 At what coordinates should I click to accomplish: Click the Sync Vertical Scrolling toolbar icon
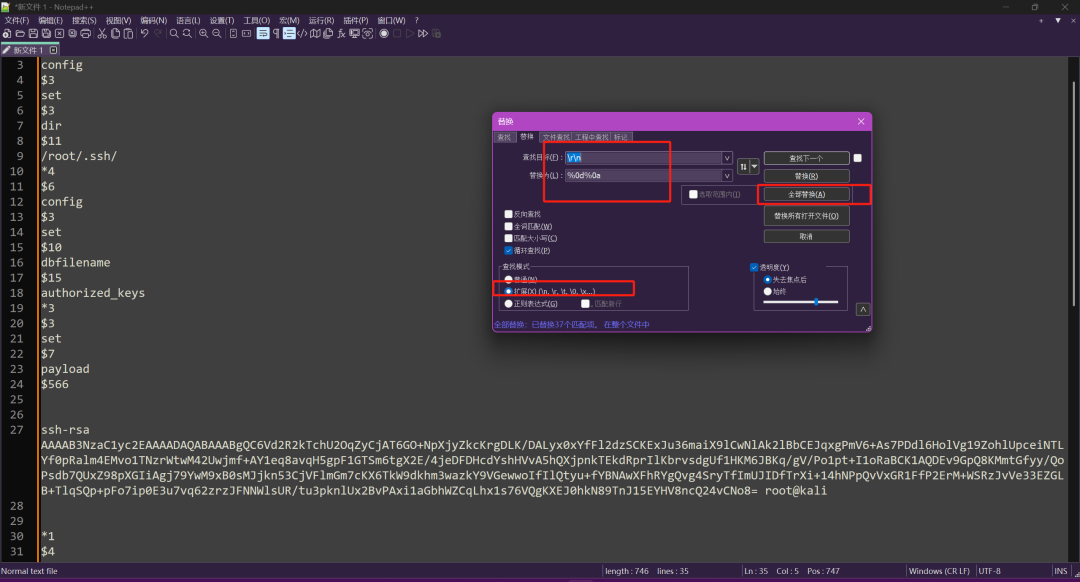click(x=233, y=33)
